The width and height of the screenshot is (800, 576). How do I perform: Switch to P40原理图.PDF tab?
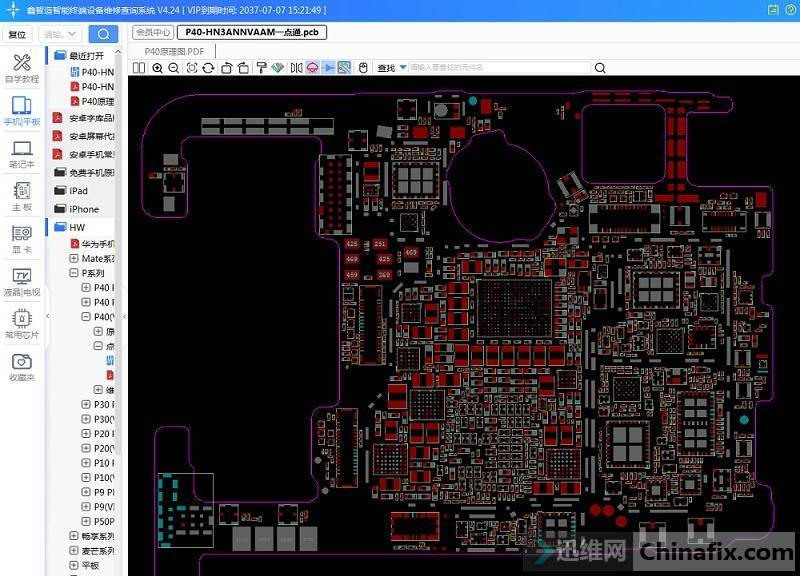click(174, 50)
